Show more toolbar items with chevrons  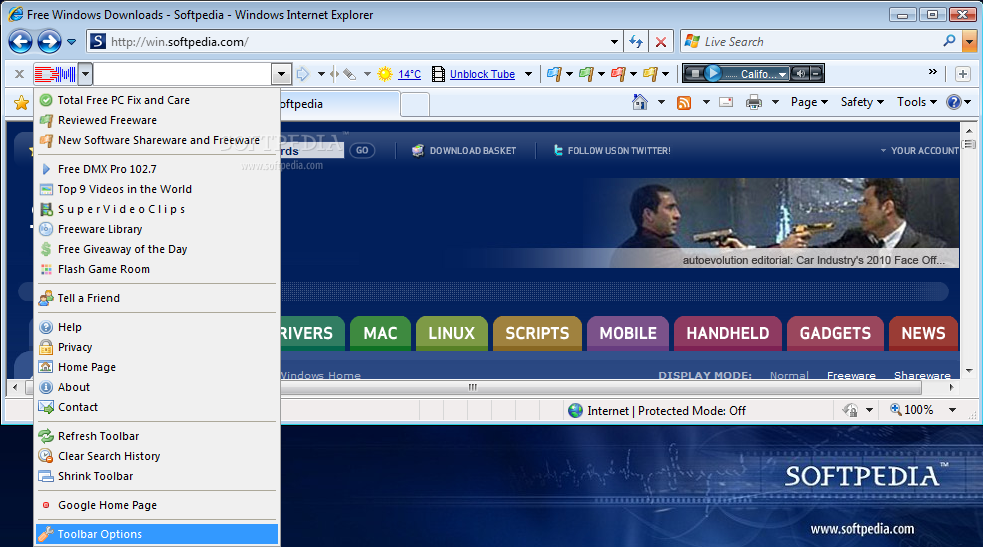[933, 72]
